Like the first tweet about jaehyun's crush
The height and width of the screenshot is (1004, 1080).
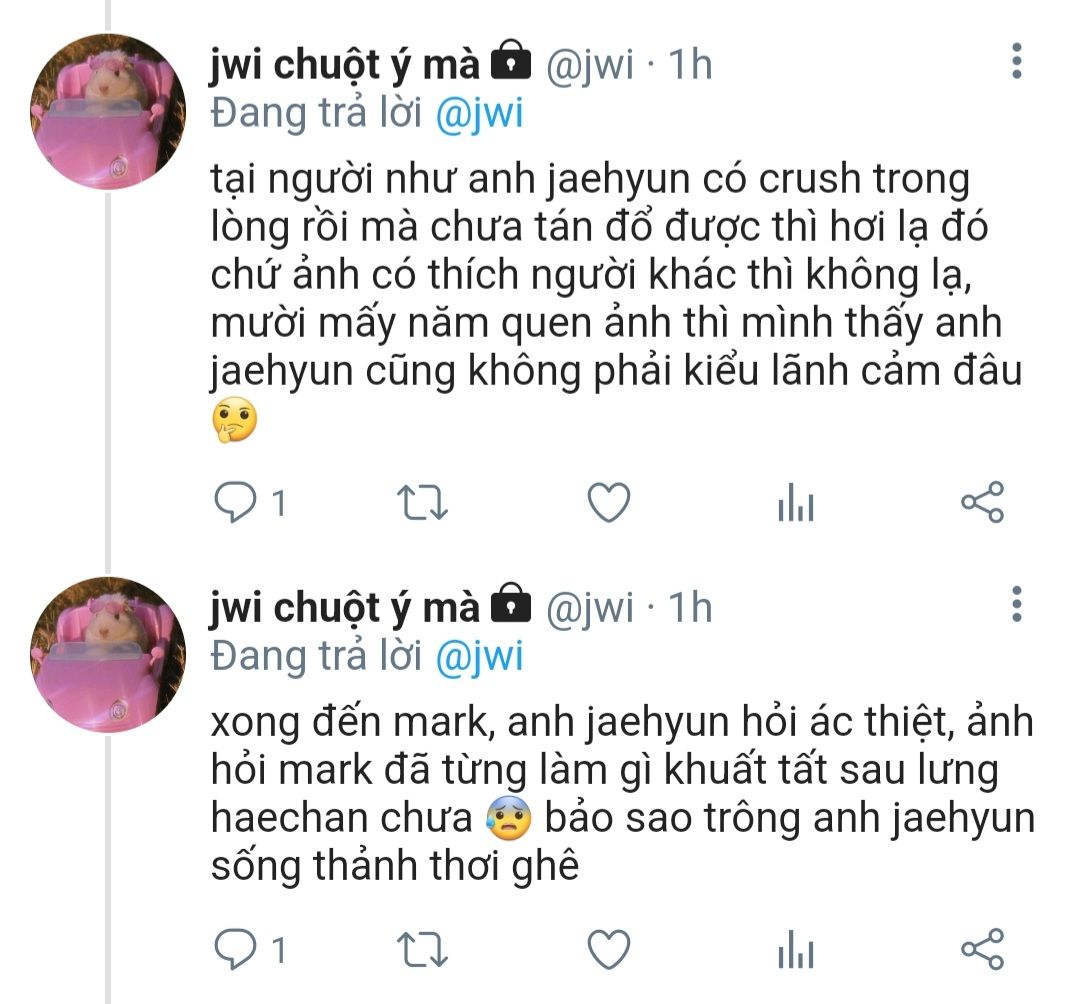click(x=609, y=502)
